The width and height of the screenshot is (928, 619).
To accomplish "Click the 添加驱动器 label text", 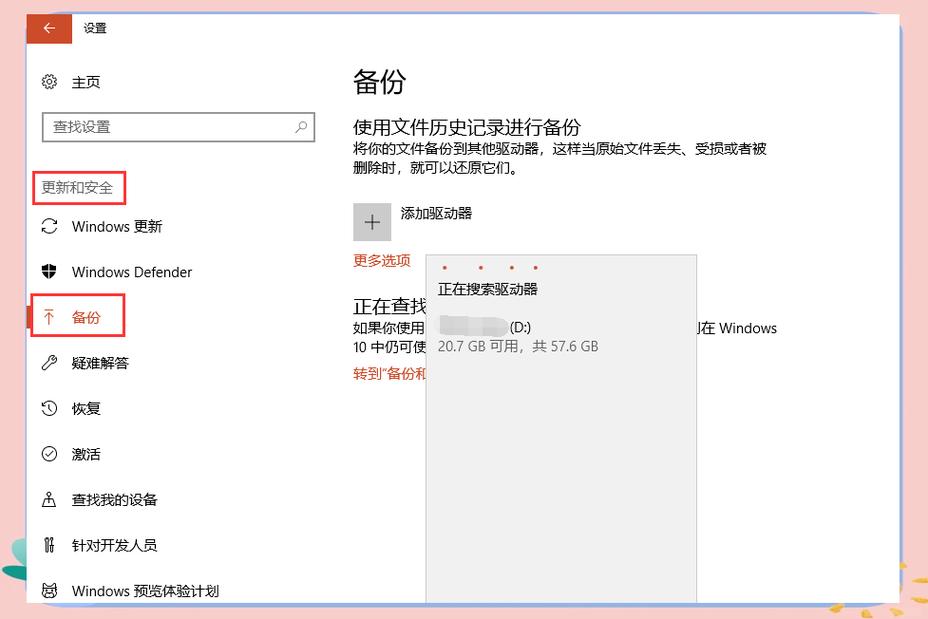I will [436, 213].
